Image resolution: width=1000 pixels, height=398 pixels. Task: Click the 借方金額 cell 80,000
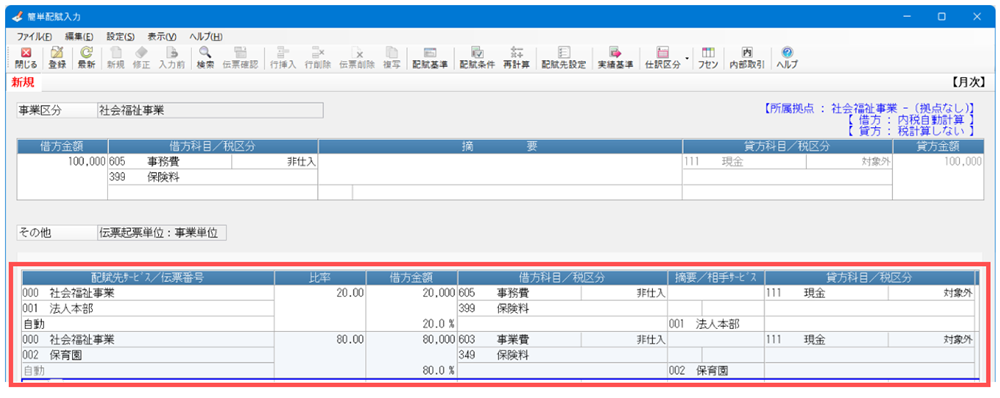tap(411, 339)
